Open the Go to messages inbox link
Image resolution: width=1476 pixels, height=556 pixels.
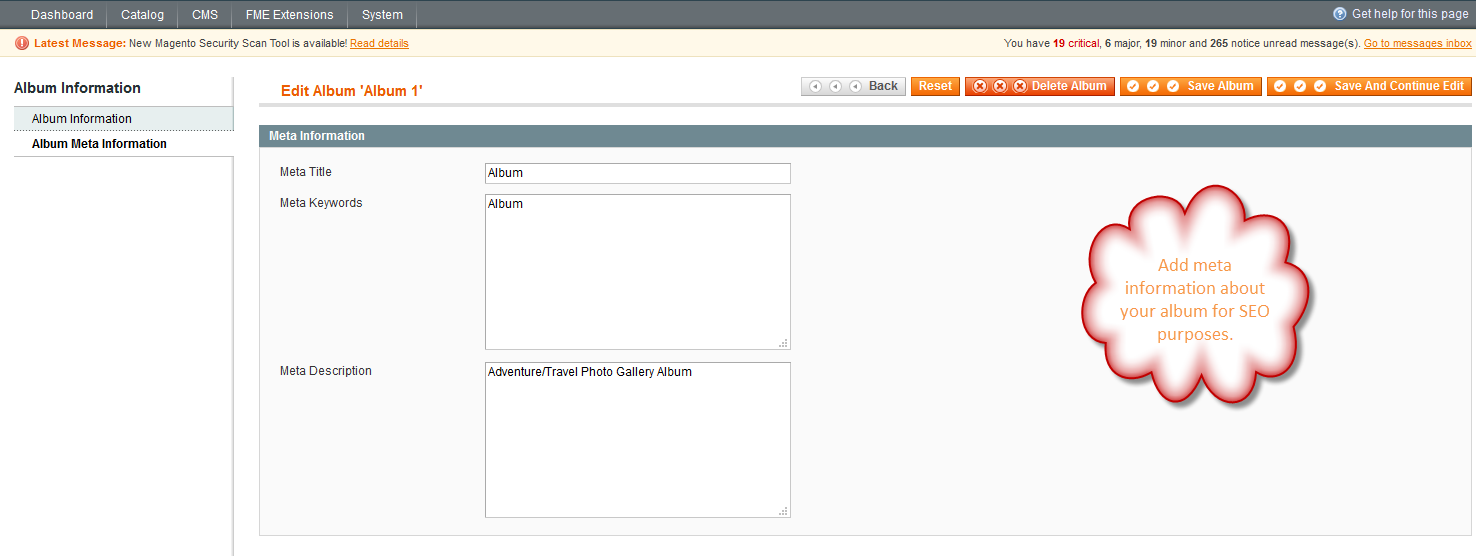click(x=1417, y=43)
